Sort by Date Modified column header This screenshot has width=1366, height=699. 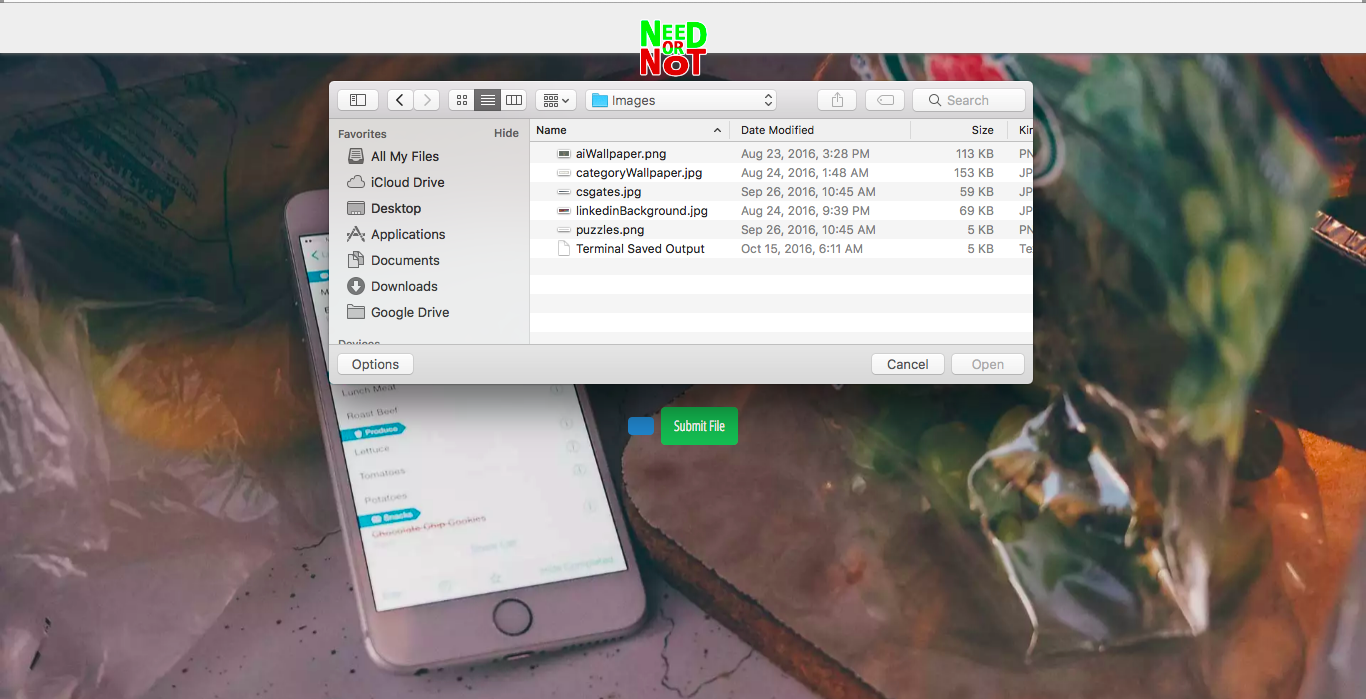pos(820,130)
